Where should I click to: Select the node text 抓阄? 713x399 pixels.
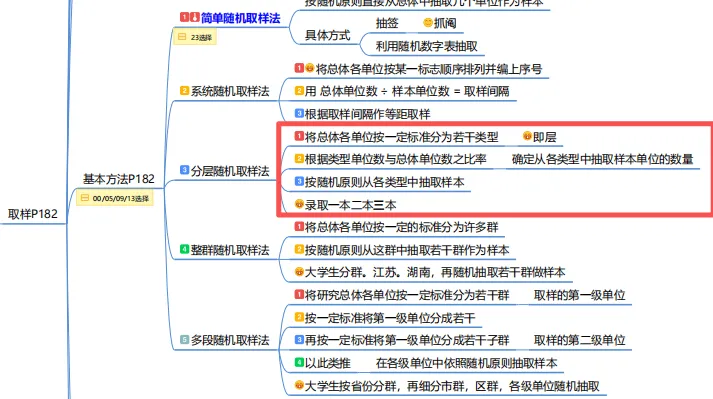(x=445, y=23)
